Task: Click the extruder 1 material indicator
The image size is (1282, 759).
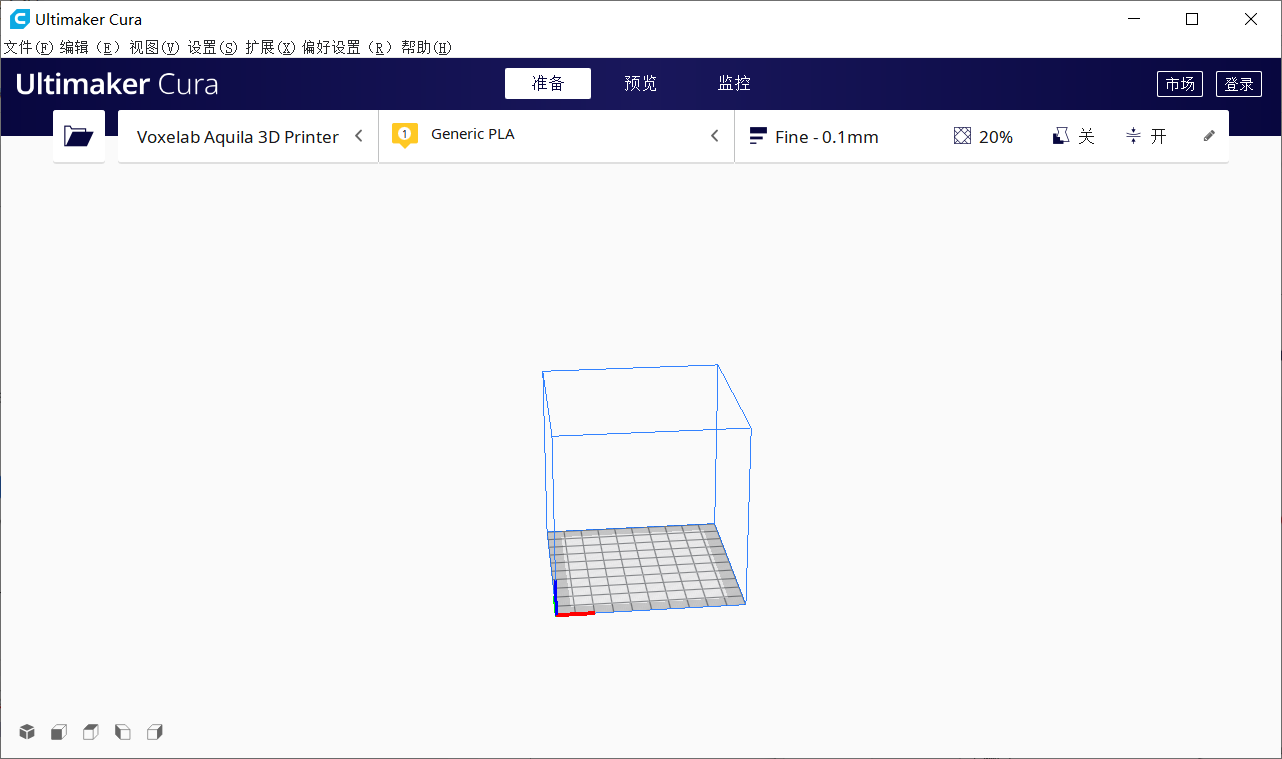Action: 404,135
